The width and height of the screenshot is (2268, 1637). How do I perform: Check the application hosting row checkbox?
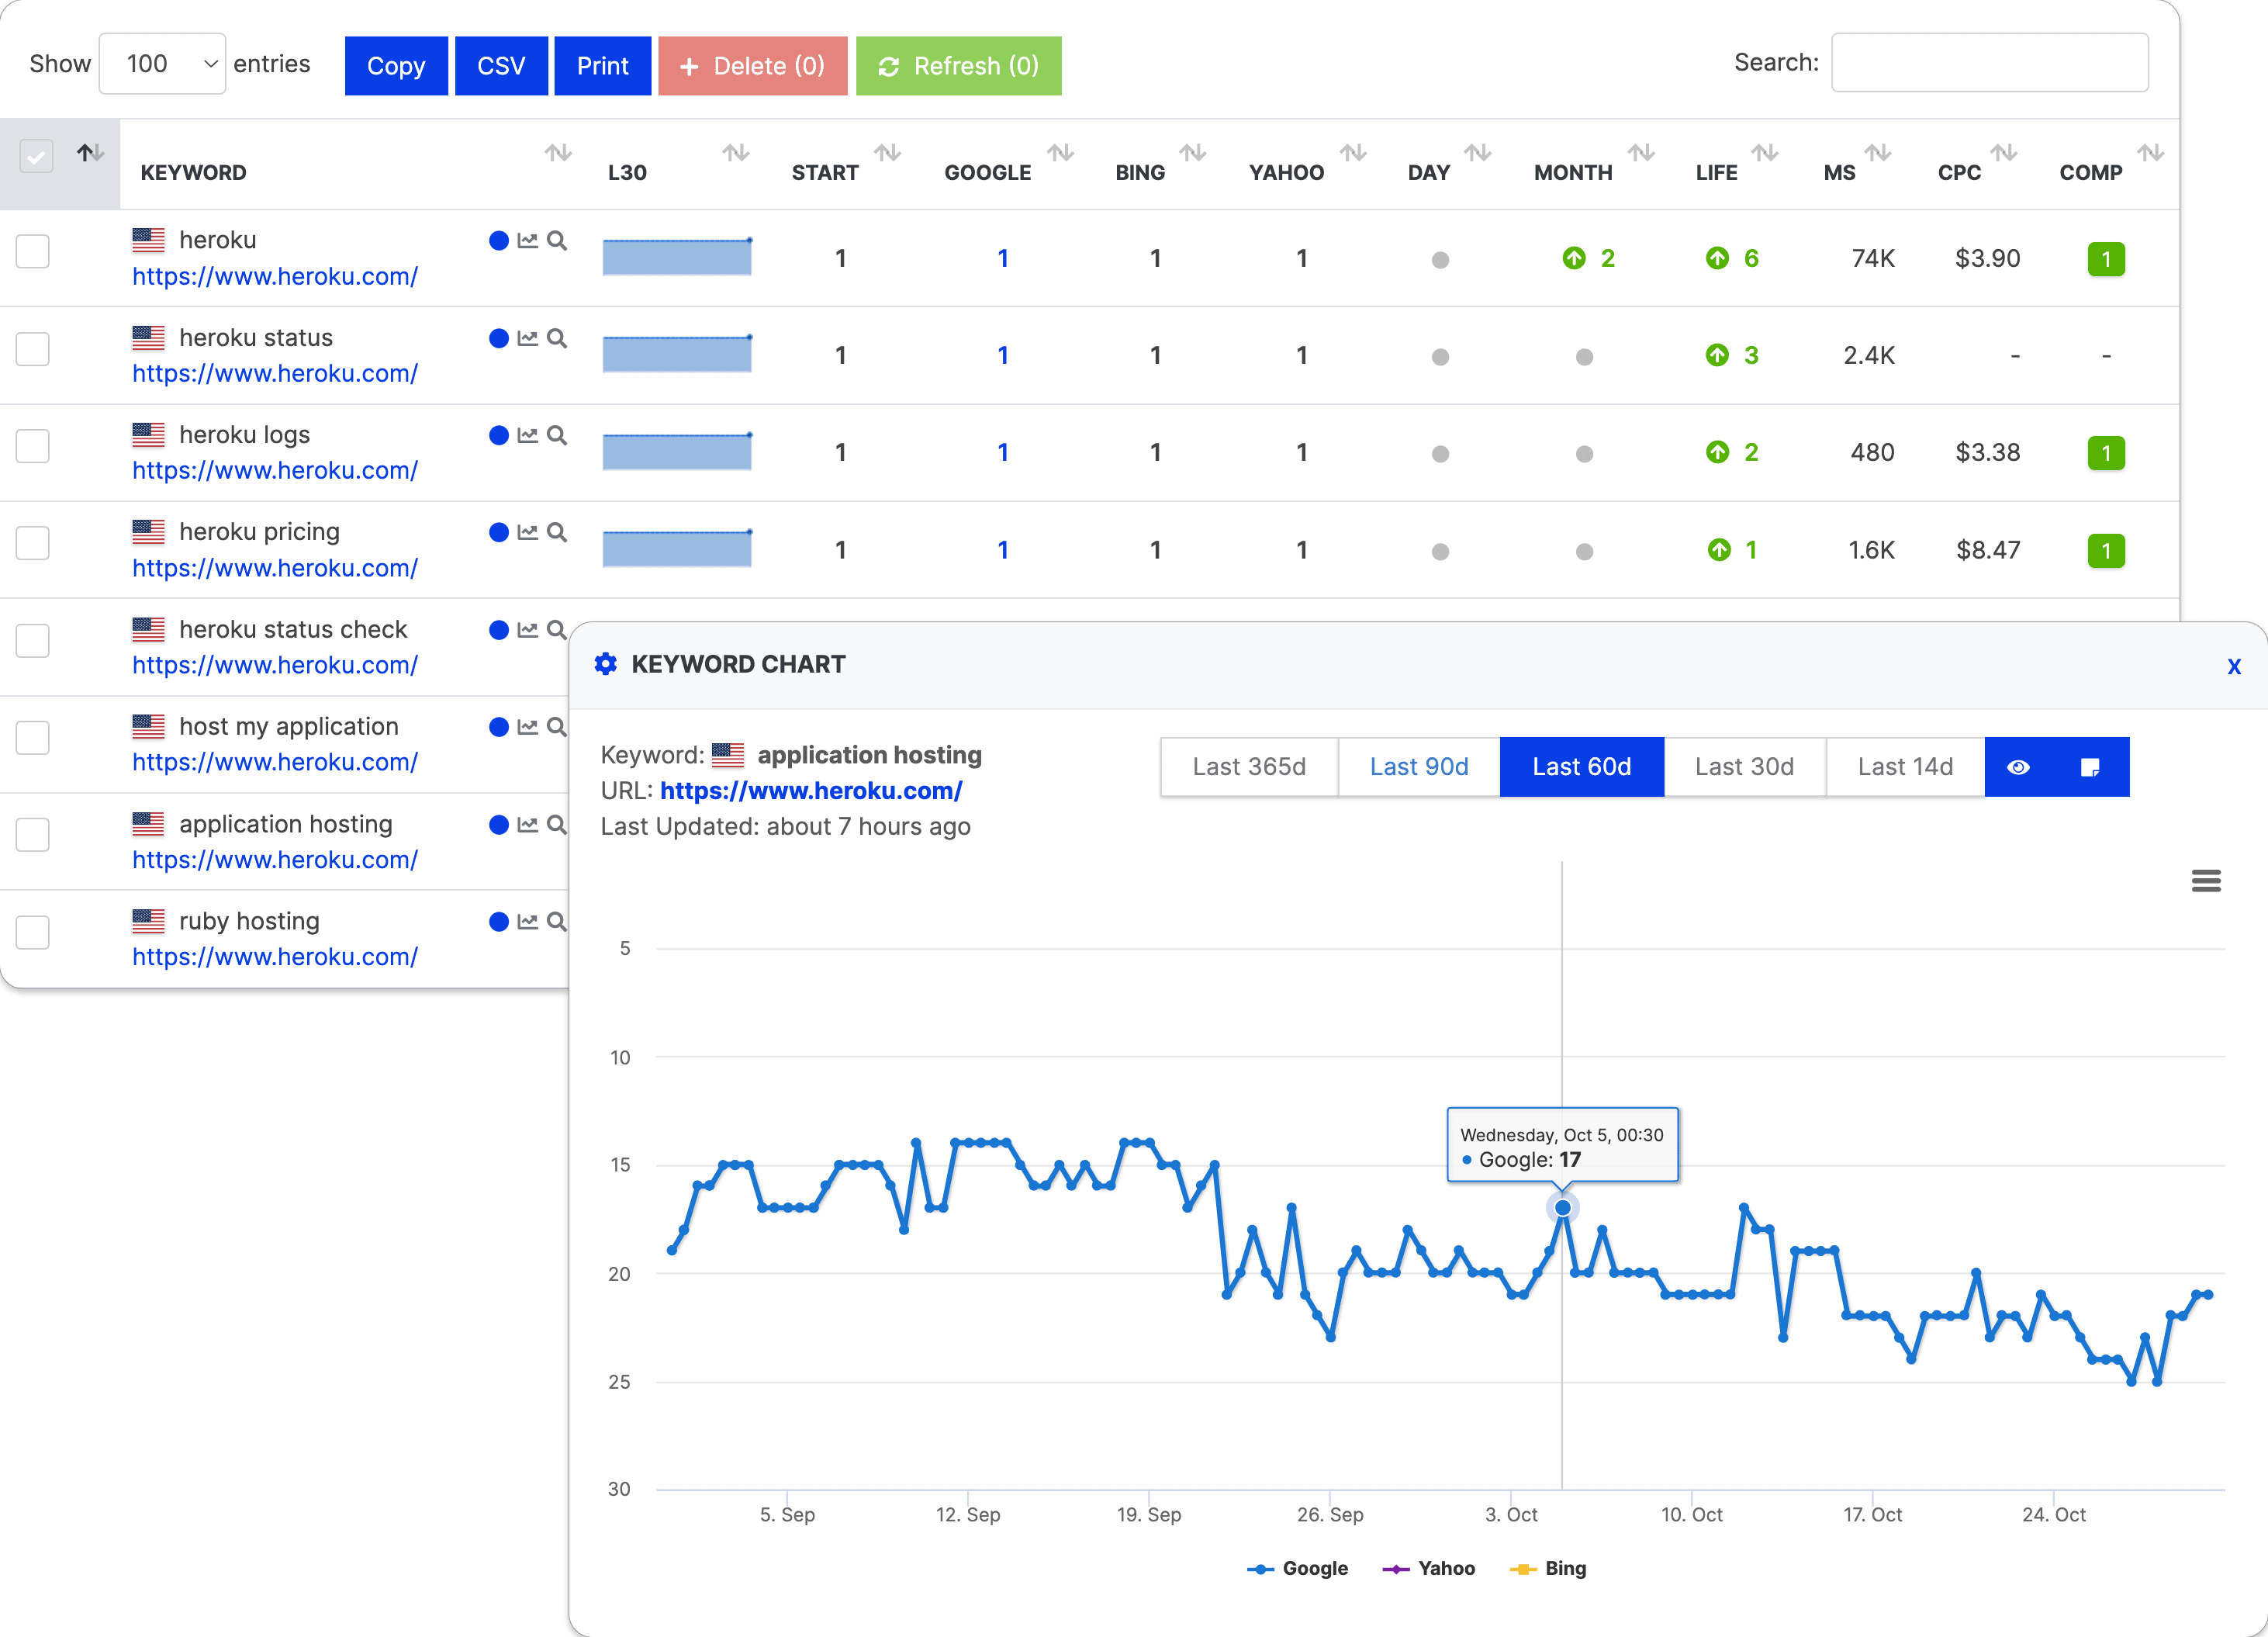pyautogui.click(x=33, y=835)
